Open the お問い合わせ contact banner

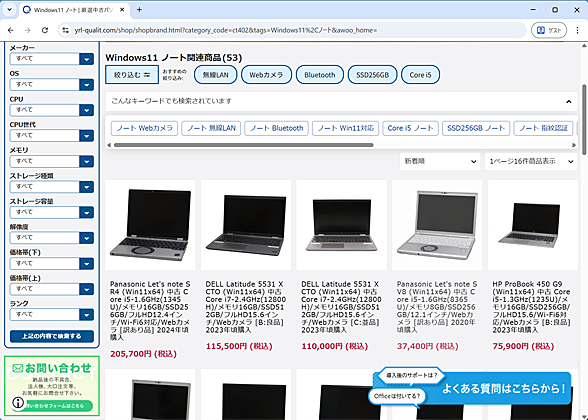click(x=52, y=386)
